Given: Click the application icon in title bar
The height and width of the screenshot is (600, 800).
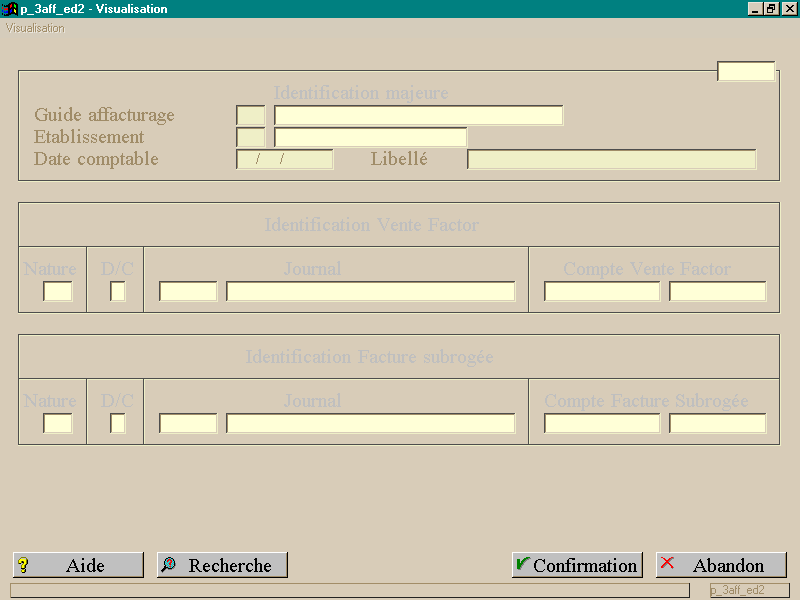Looking at the screenshot, I should [x=10, y=9].
